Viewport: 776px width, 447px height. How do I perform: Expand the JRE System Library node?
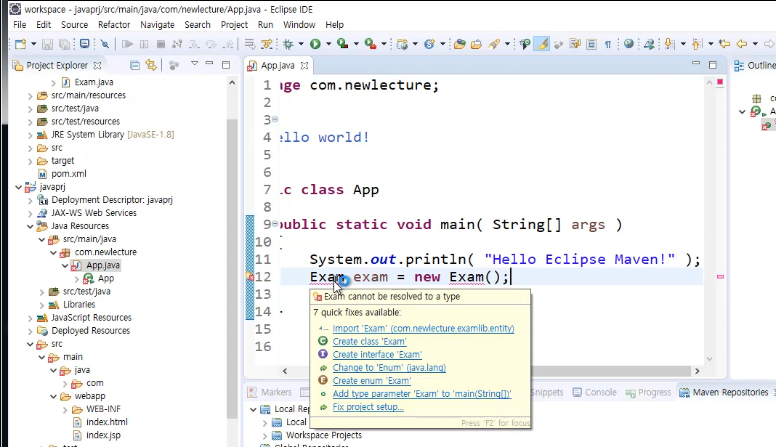[x=30, y=135]
